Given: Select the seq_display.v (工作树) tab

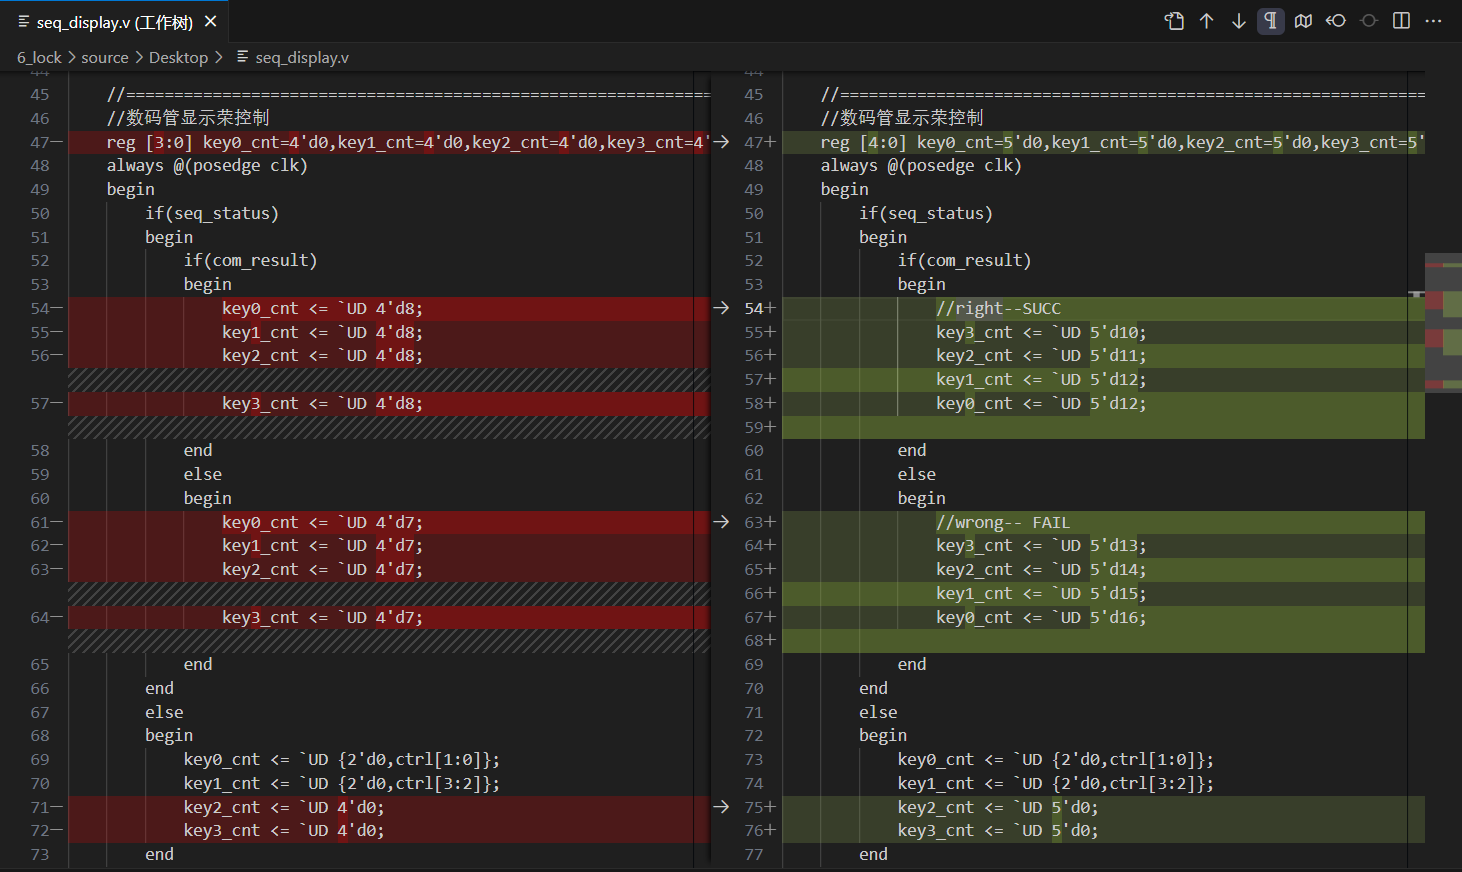Looking at the screenshot, I should click(x=114, y=21).
